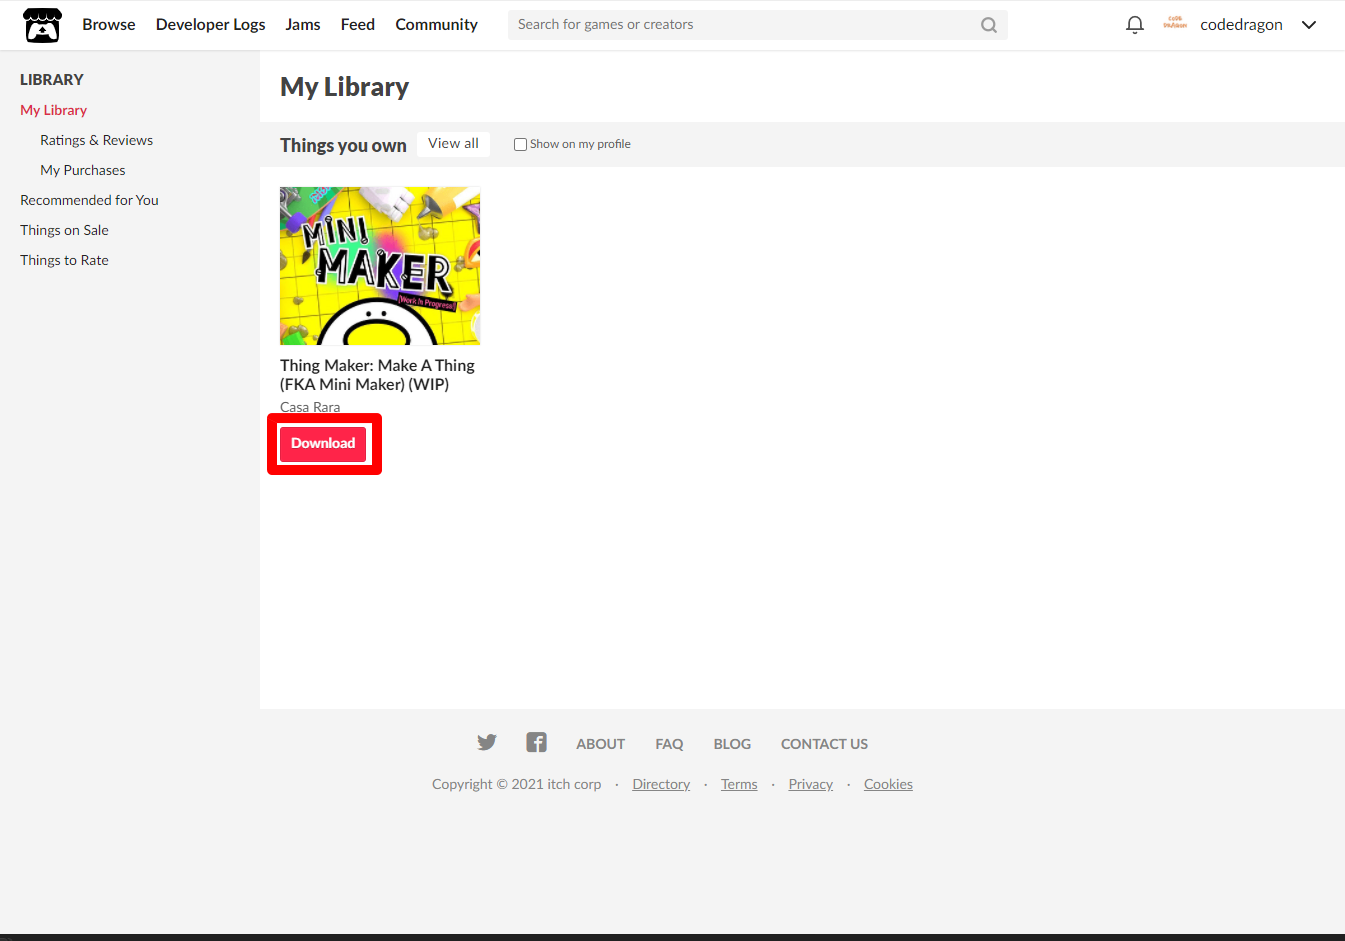
Task: Open Things on Sale
Action: coord(65,230)
